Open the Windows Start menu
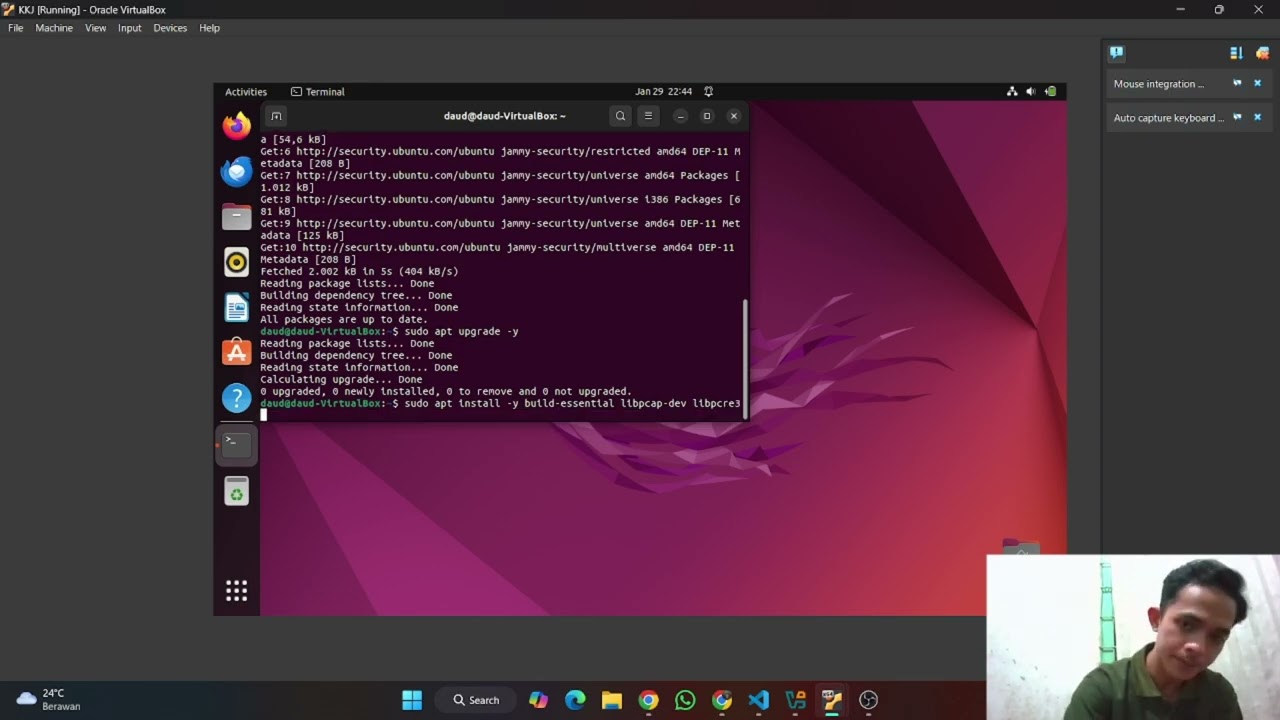 click(x=412, y=700)
